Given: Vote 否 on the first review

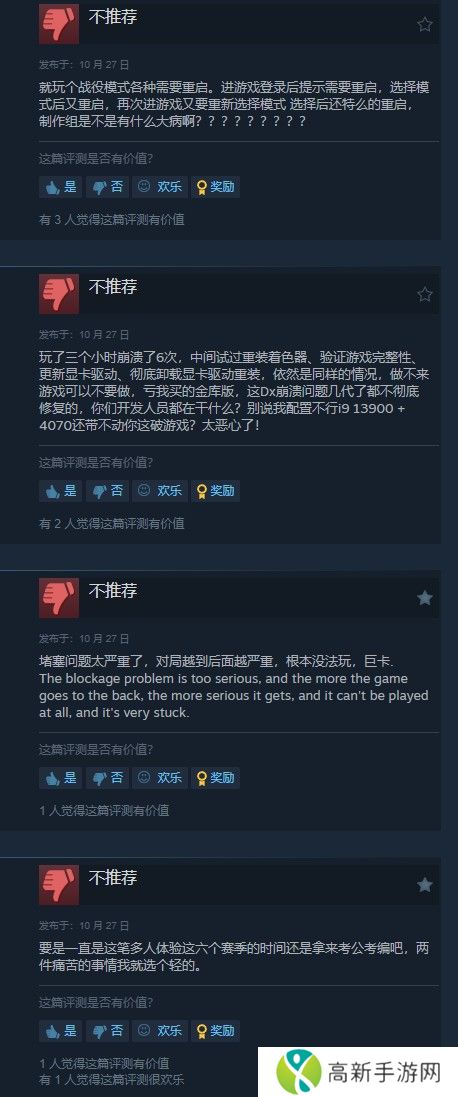Looking at the screenshot, I should [107, 187].
